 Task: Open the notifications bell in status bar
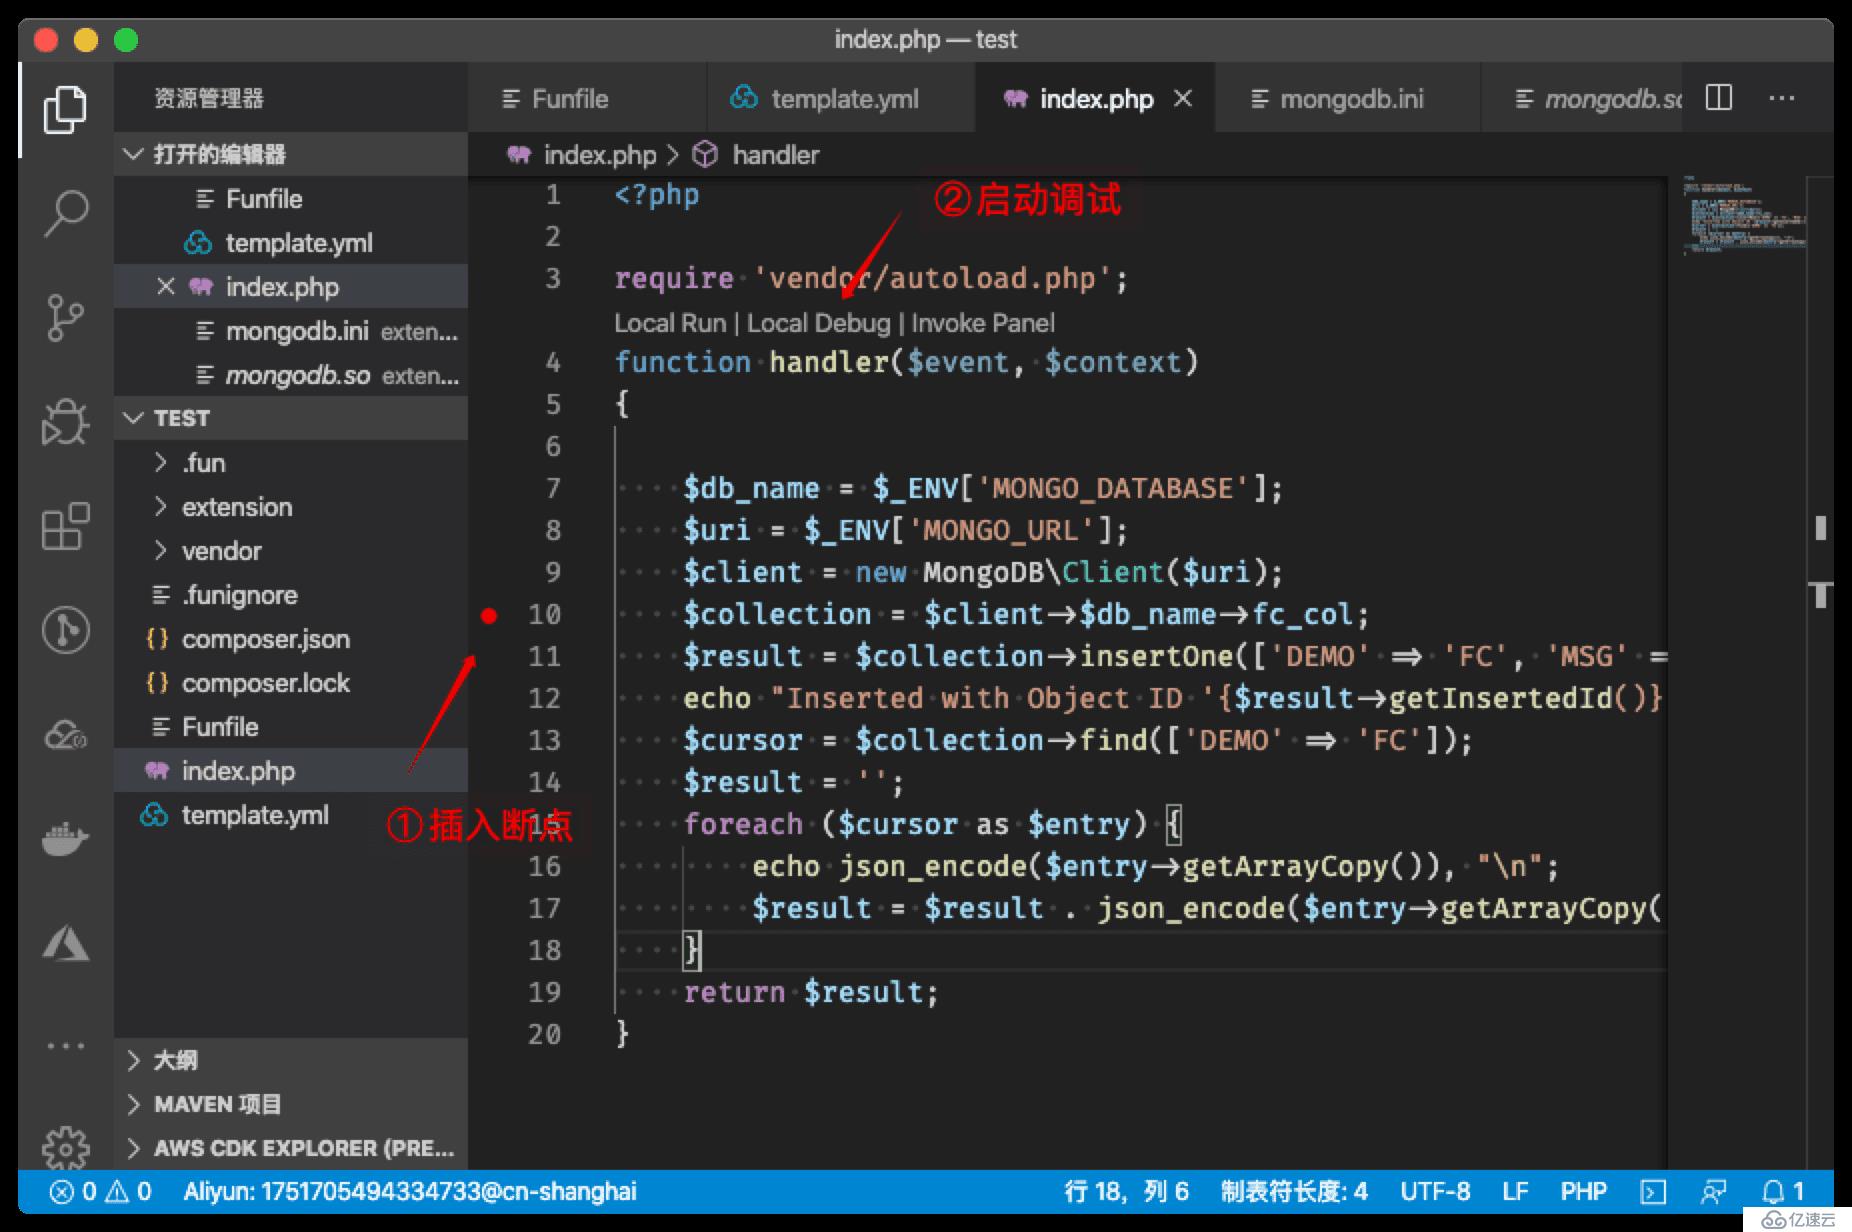1782,1191
